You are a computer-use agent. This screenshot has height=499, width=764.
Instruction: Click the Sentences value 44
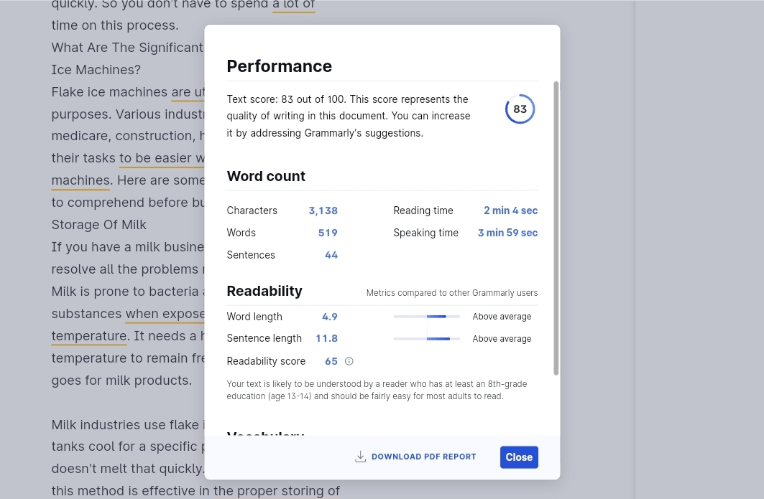(x=331, y=255)
